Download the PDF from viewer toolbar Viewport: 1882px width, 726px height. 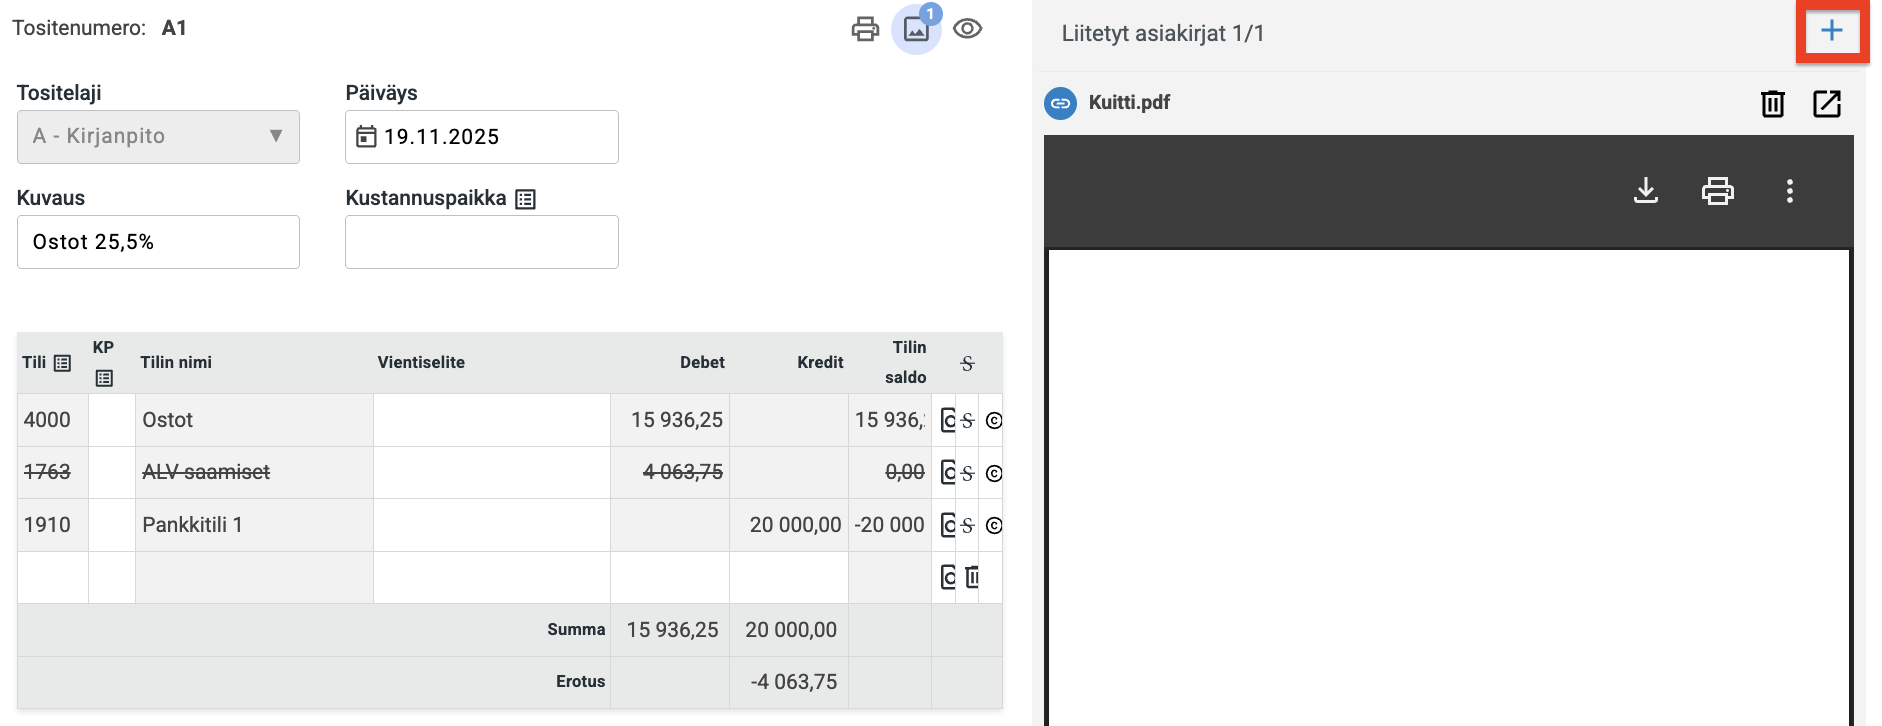click(x=1645, y=190)
